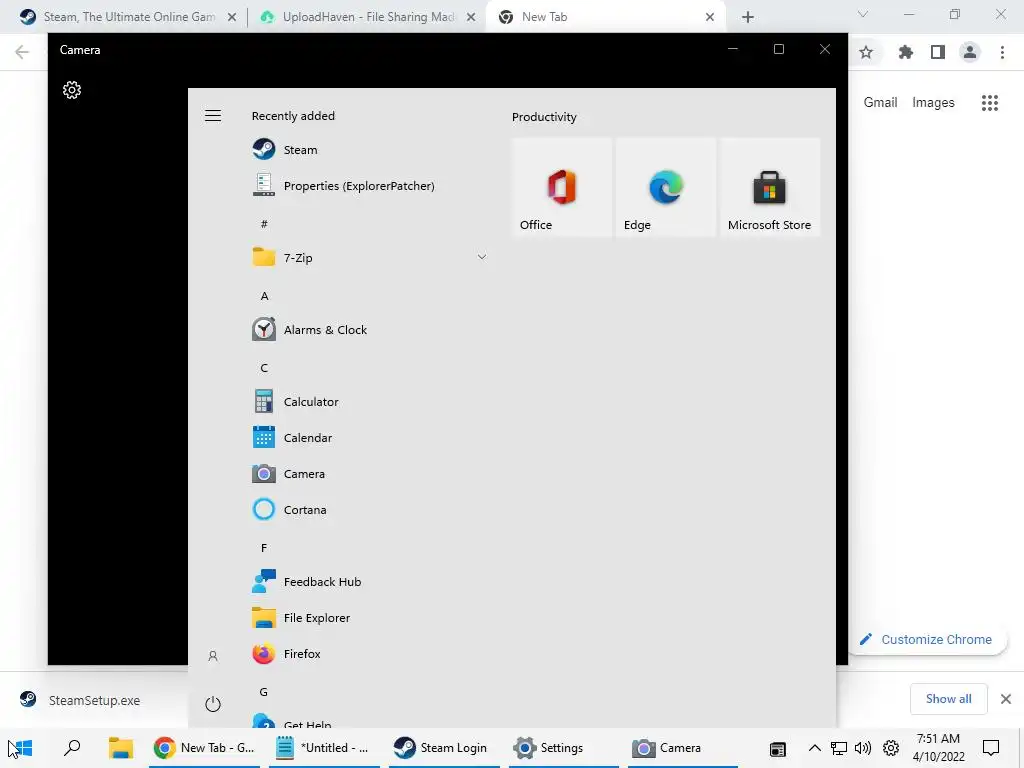This screenshot has height=768, width=1024.
Task: Switch to New Tab Chrome taskbar button
Action: coord(204,748)
